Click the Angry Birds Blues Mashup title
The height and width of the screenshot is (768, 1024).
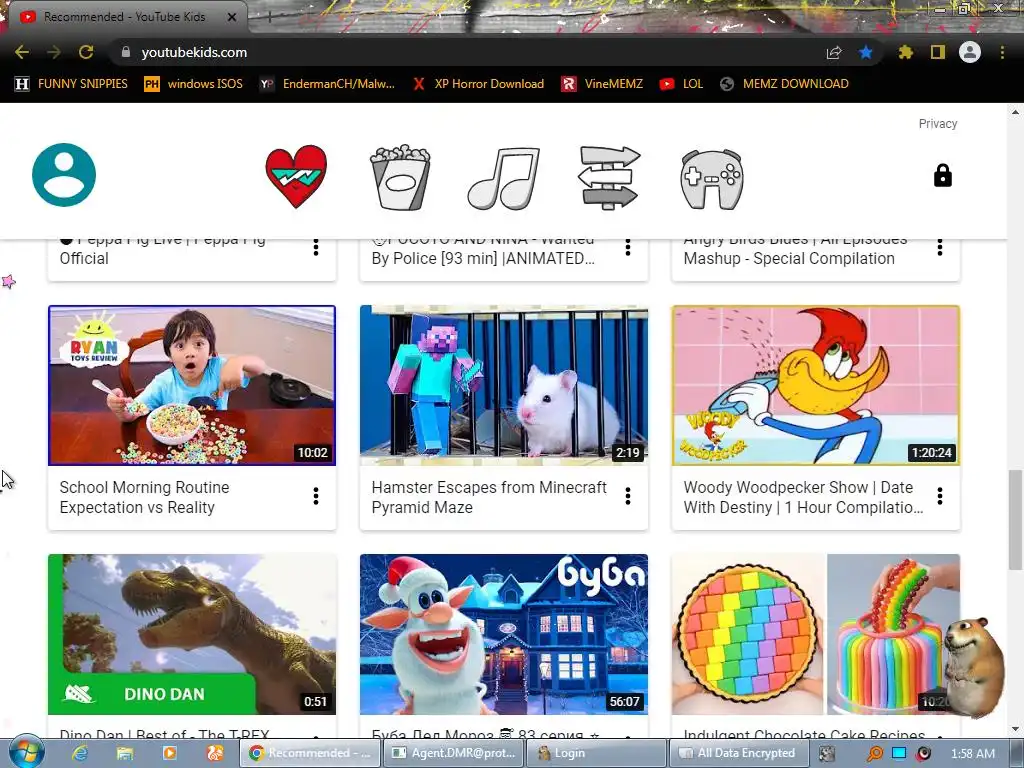[x=795, y=250]
